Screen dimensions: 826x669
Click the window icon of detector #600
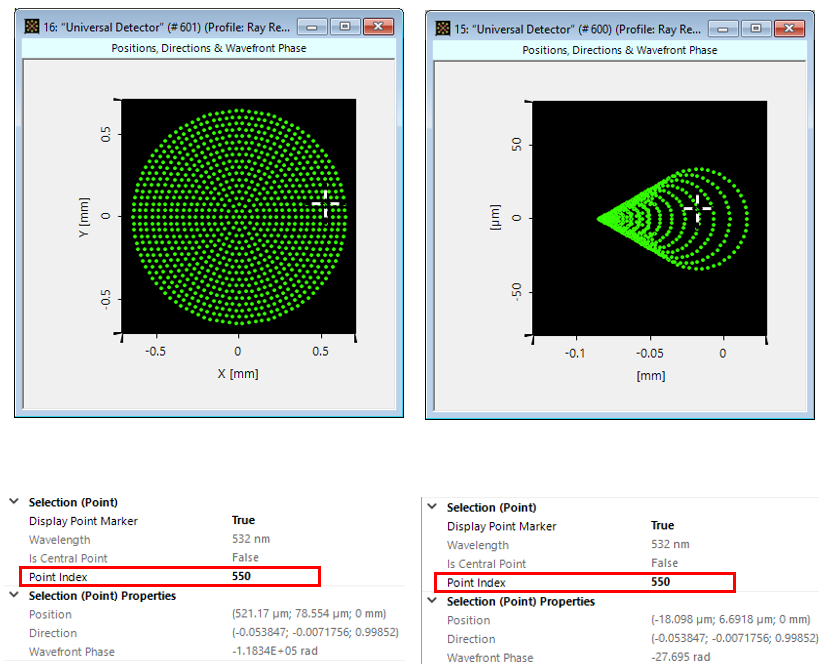[x=442, y=28]
